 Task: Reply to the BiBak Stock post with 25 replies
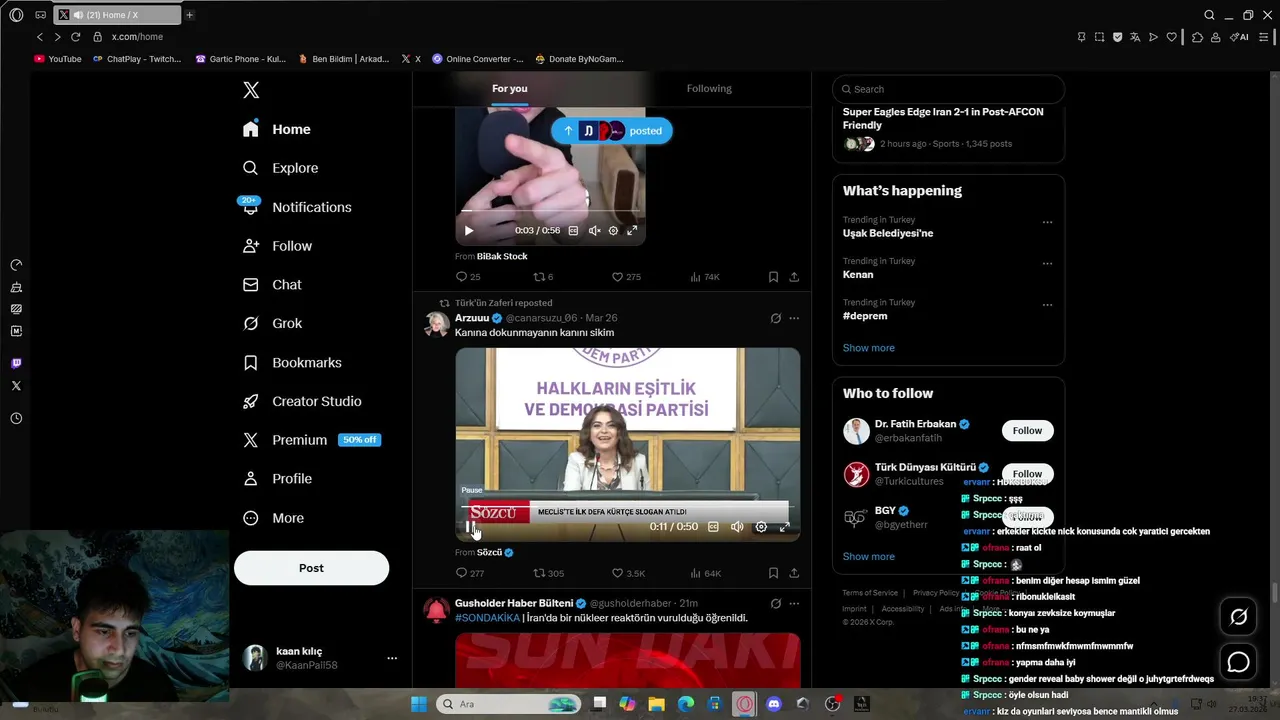point(468,277)
